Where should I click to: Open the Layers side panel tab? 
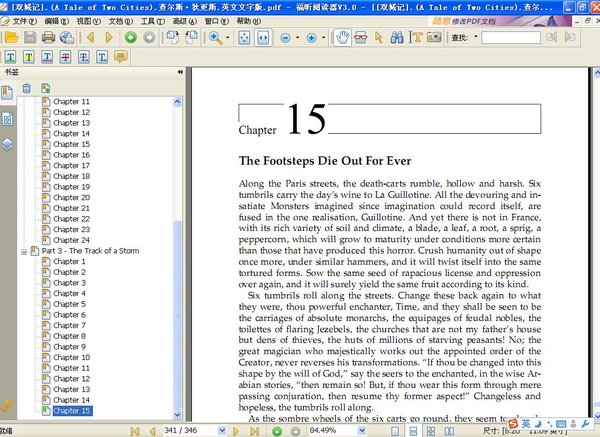[x=7, y=145]
